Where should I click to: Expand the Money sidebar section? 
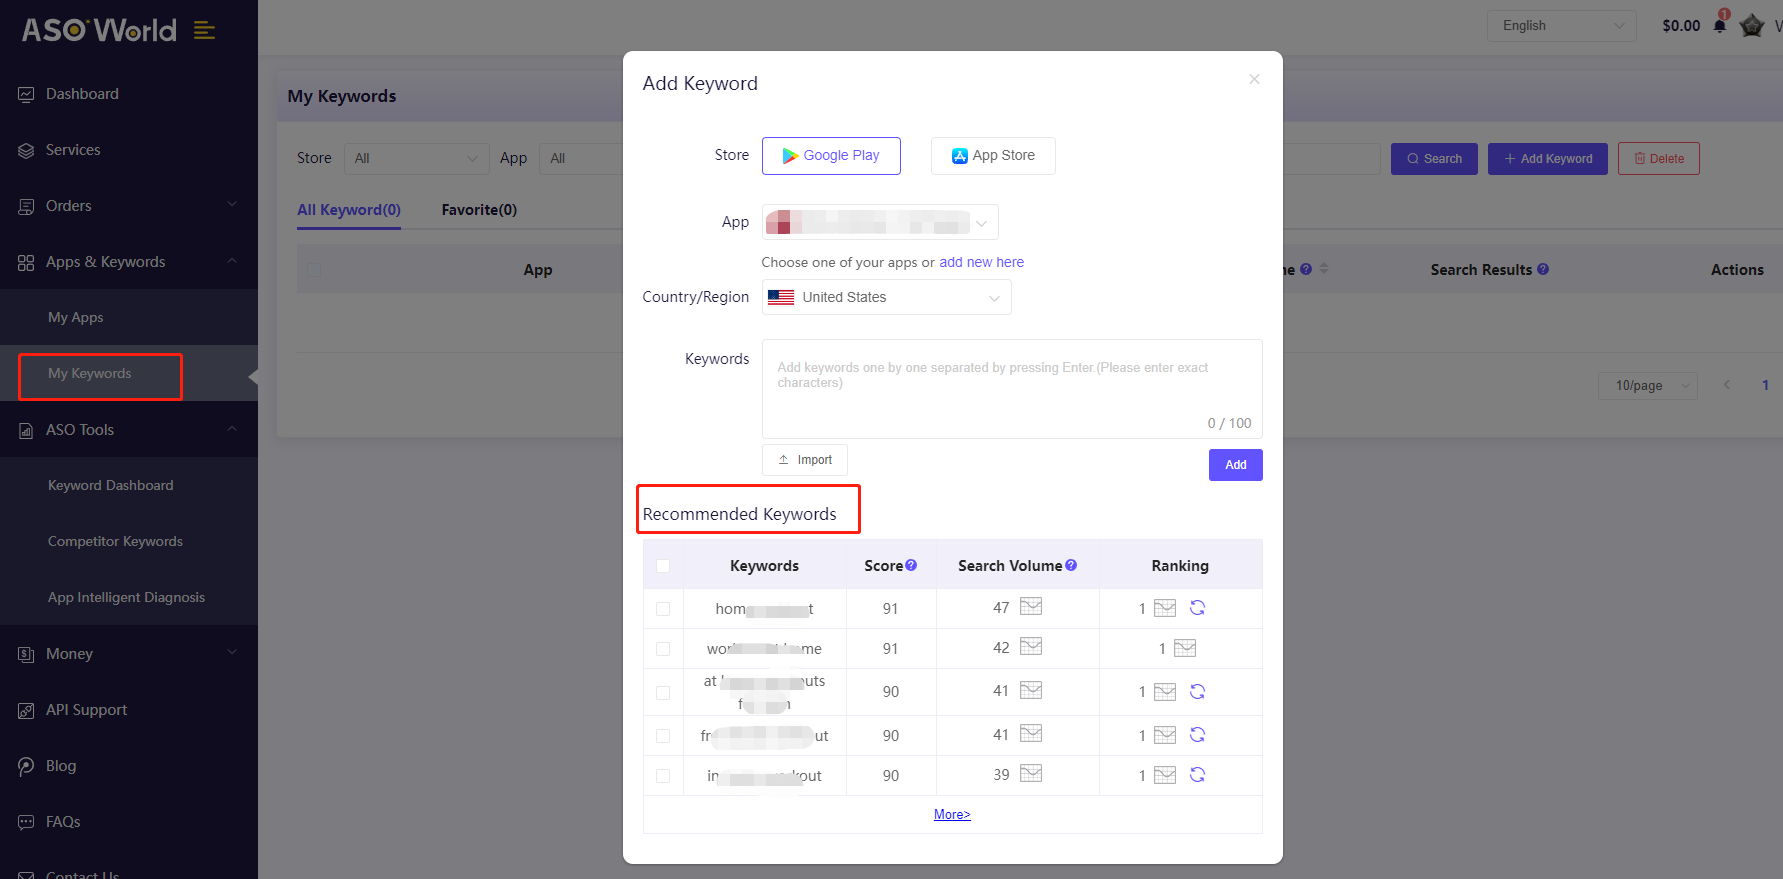tap(129, 654)
